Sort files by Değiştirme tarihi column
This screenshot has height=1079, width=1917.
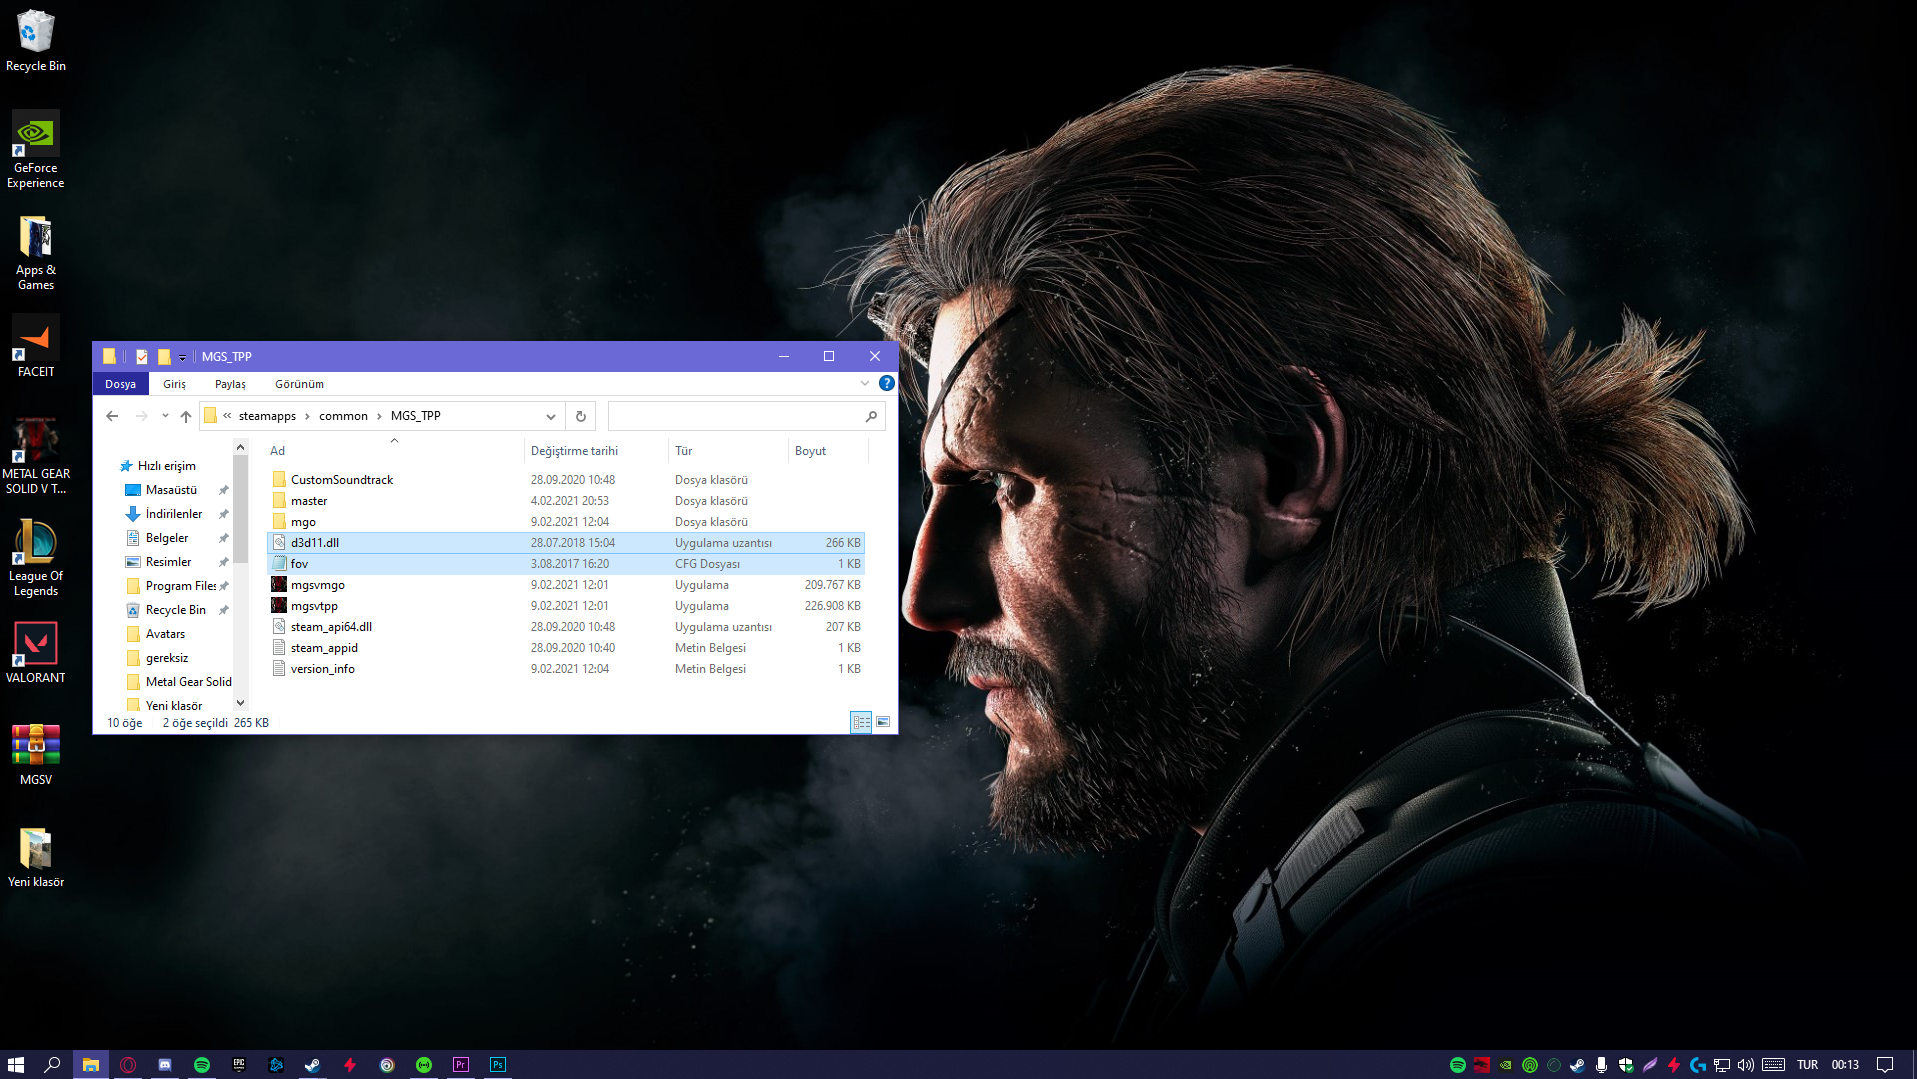click(596, 451)
